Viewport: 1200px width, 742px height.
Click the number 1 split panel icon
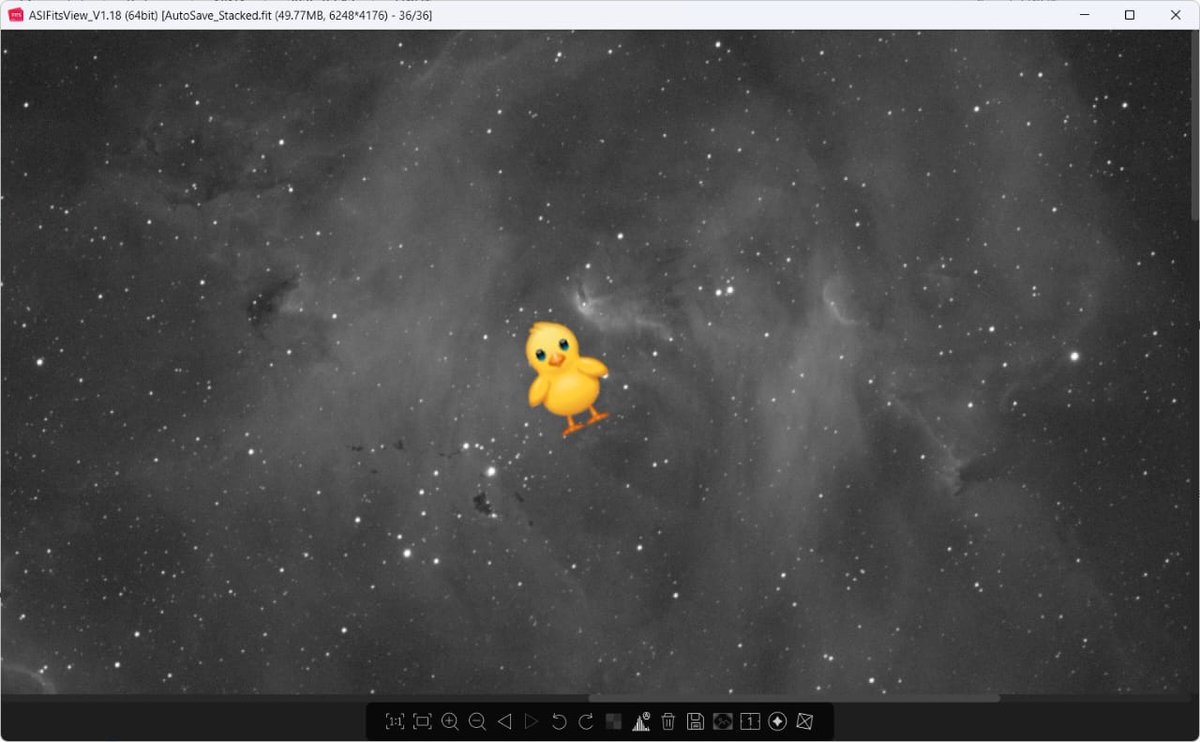coord(750,721)
